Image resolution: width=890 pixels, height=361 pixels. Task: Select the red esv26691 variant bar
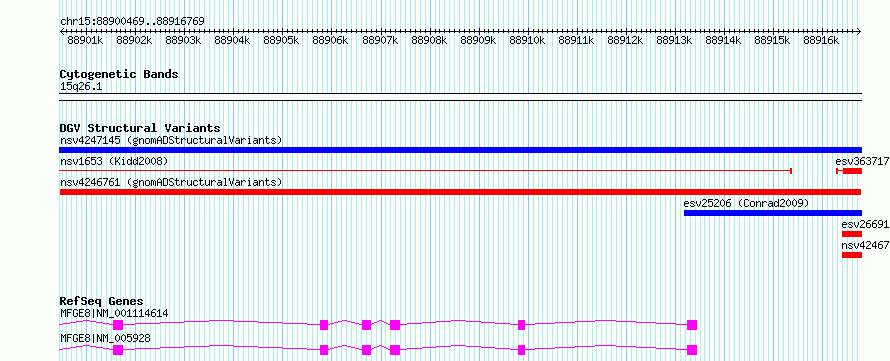point(851,234)
